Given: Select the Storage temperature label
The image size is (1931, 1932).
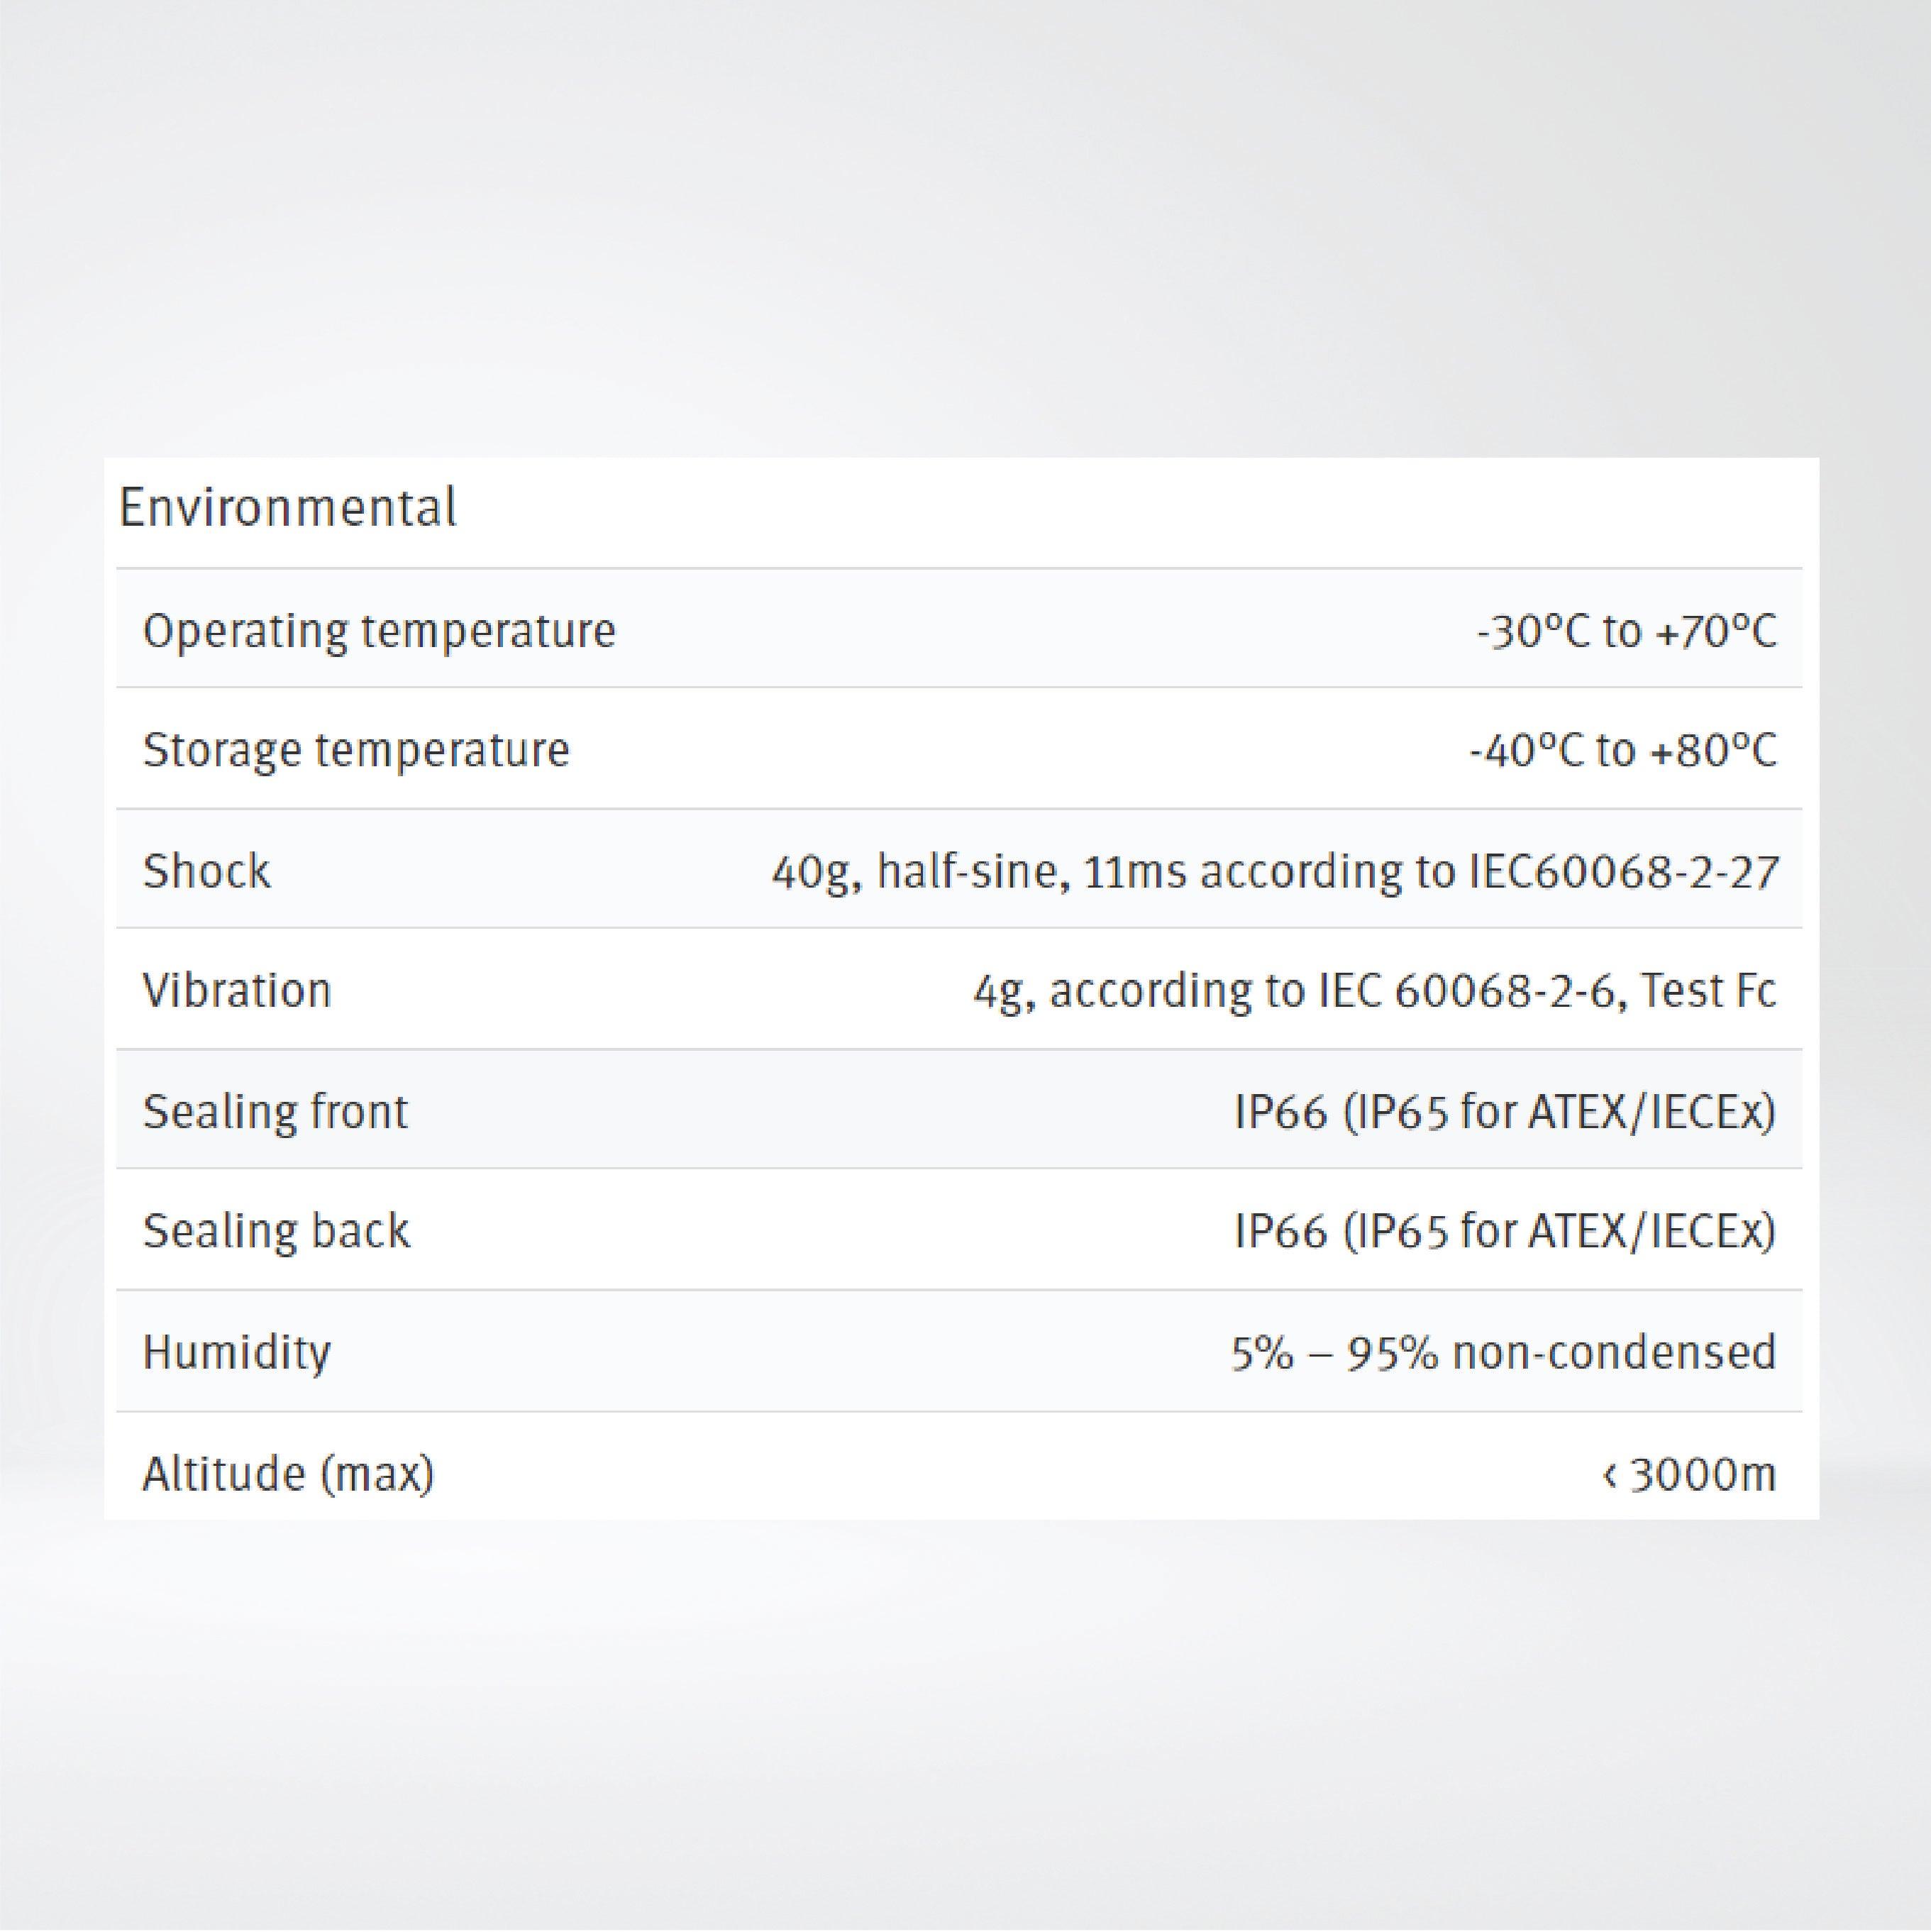Looking at the screenshot, I should [356, 750].
